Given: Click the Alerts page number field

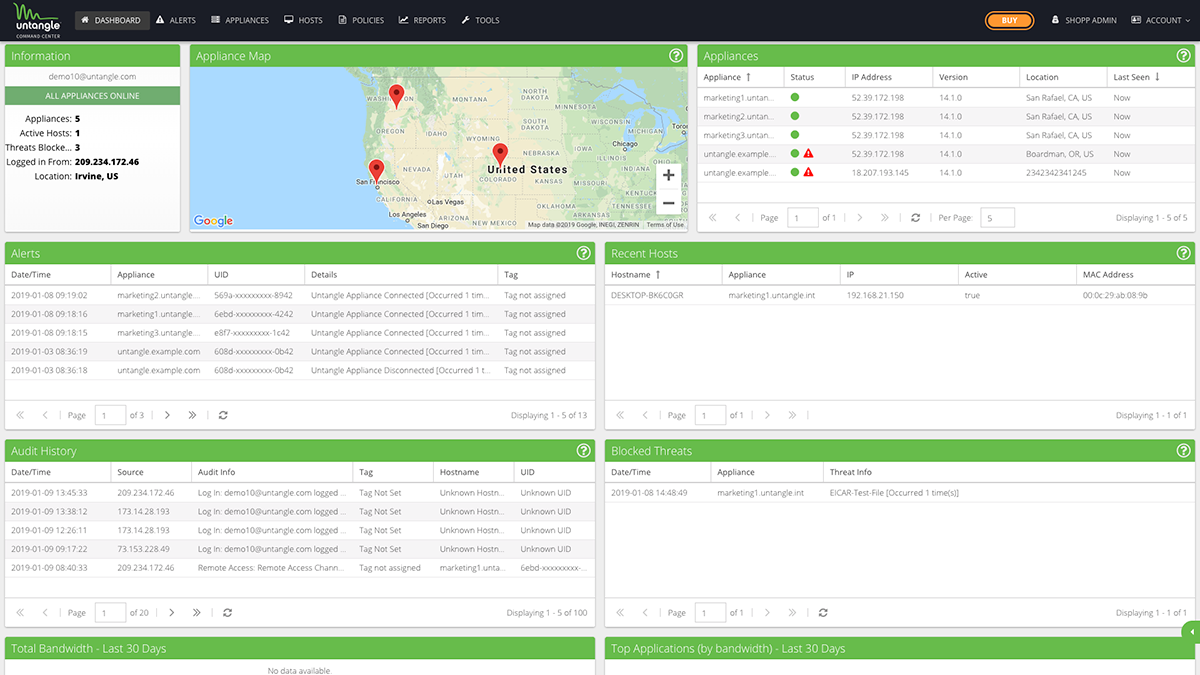Looking at the screenshot, I should 110,415.
